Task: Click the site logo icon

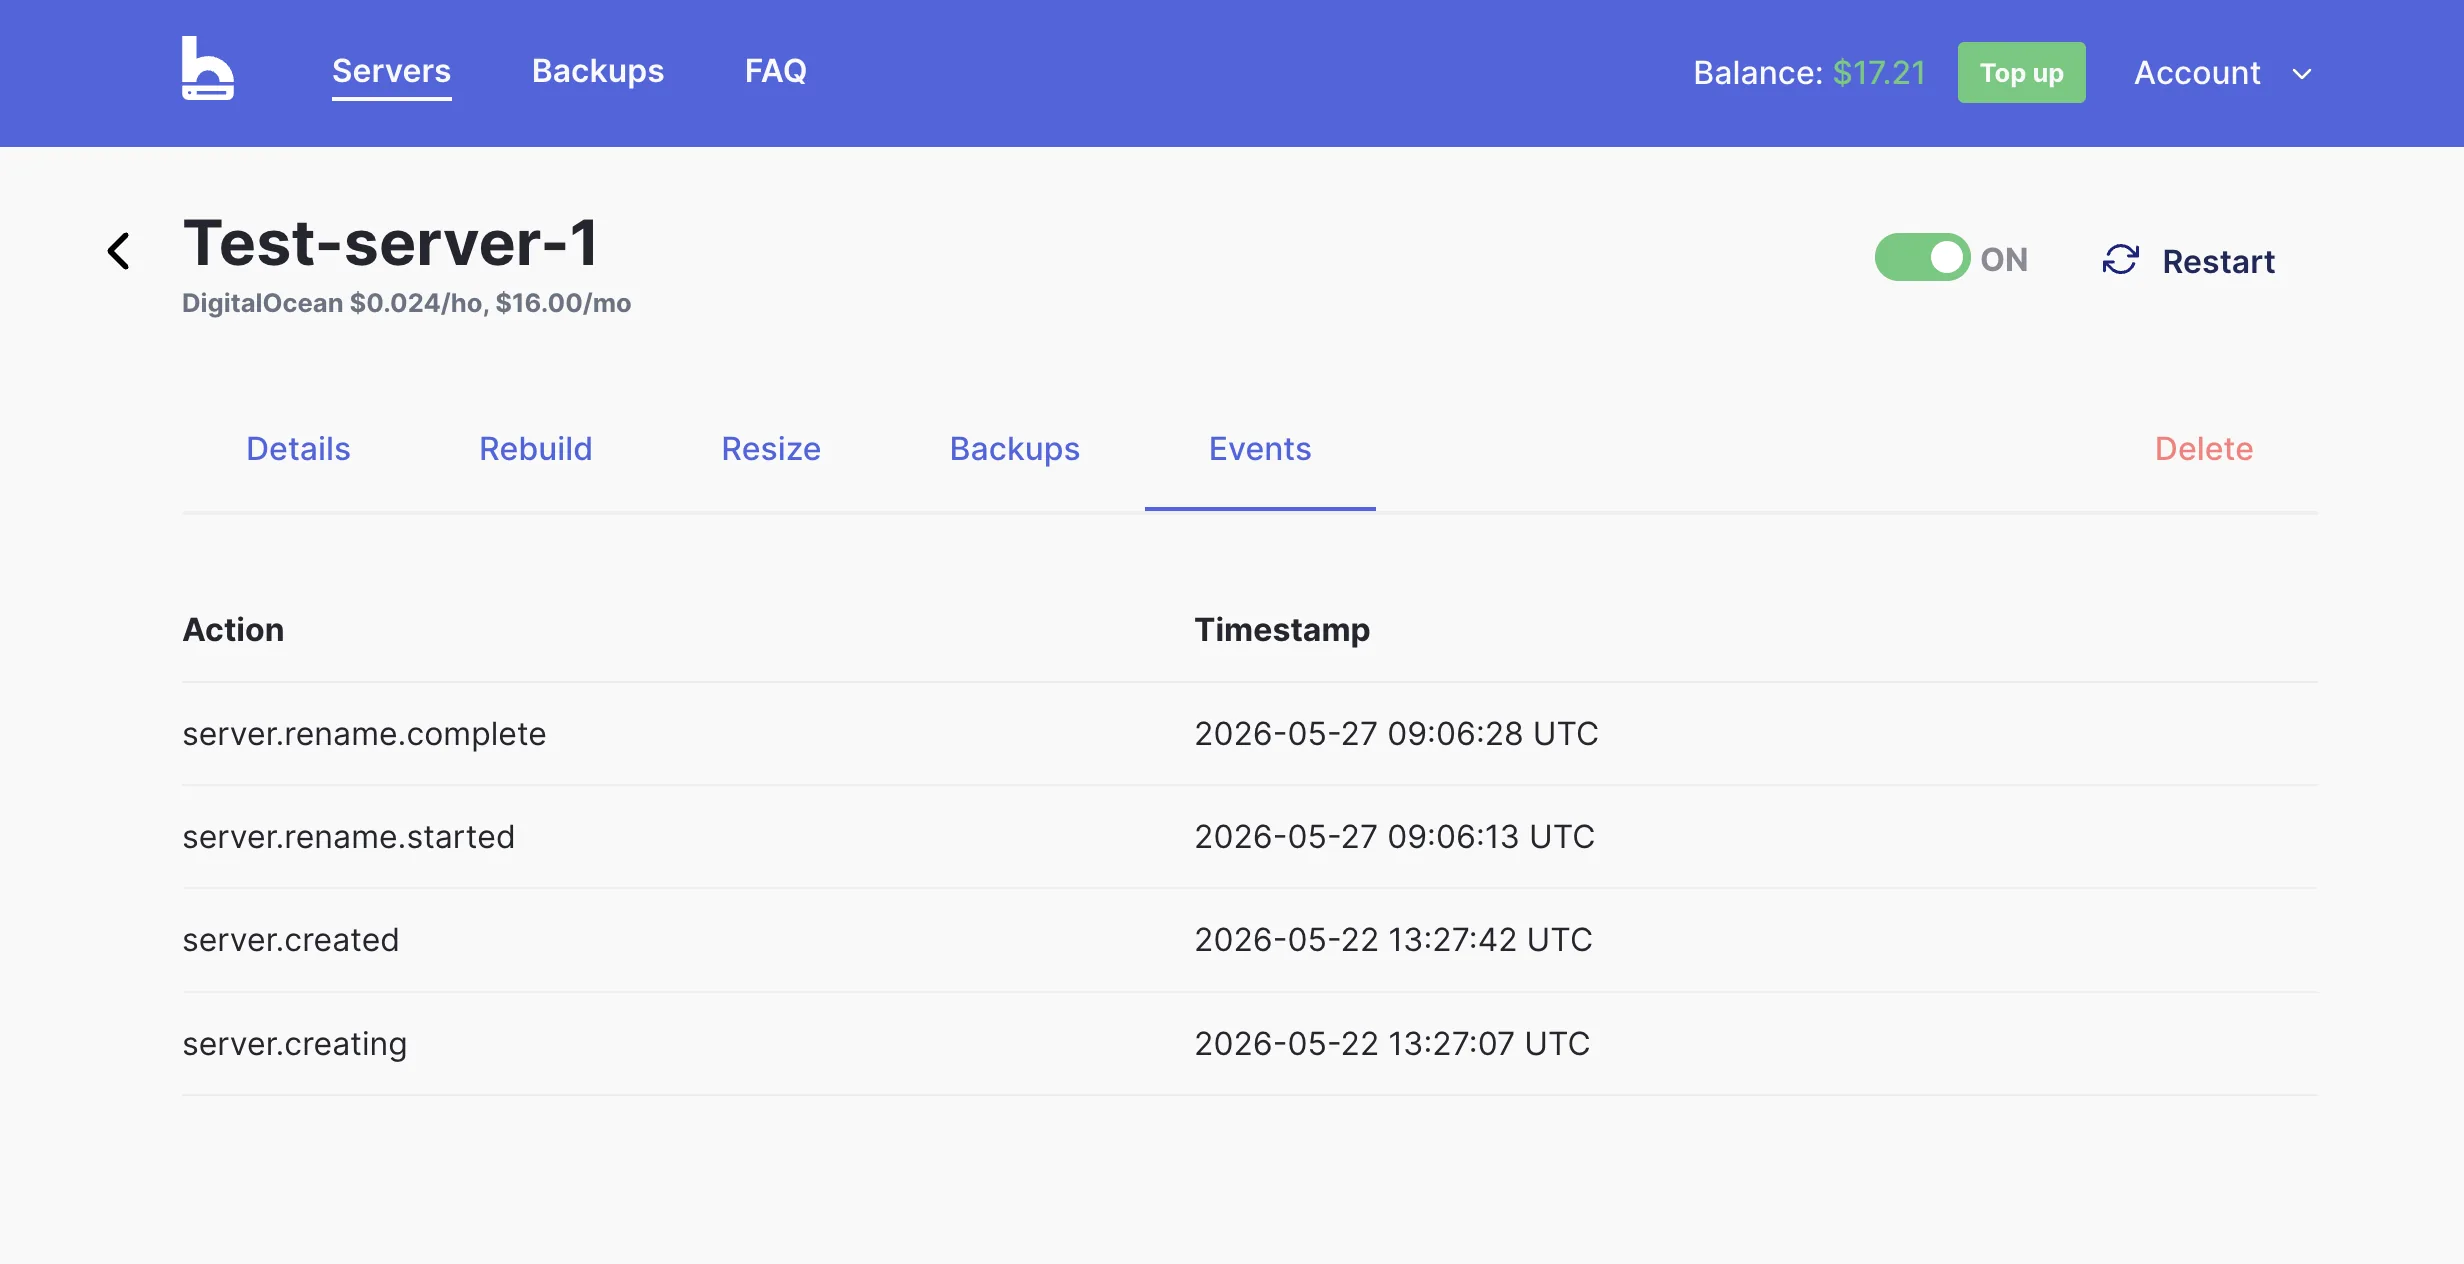Action: tap(208, 68)
